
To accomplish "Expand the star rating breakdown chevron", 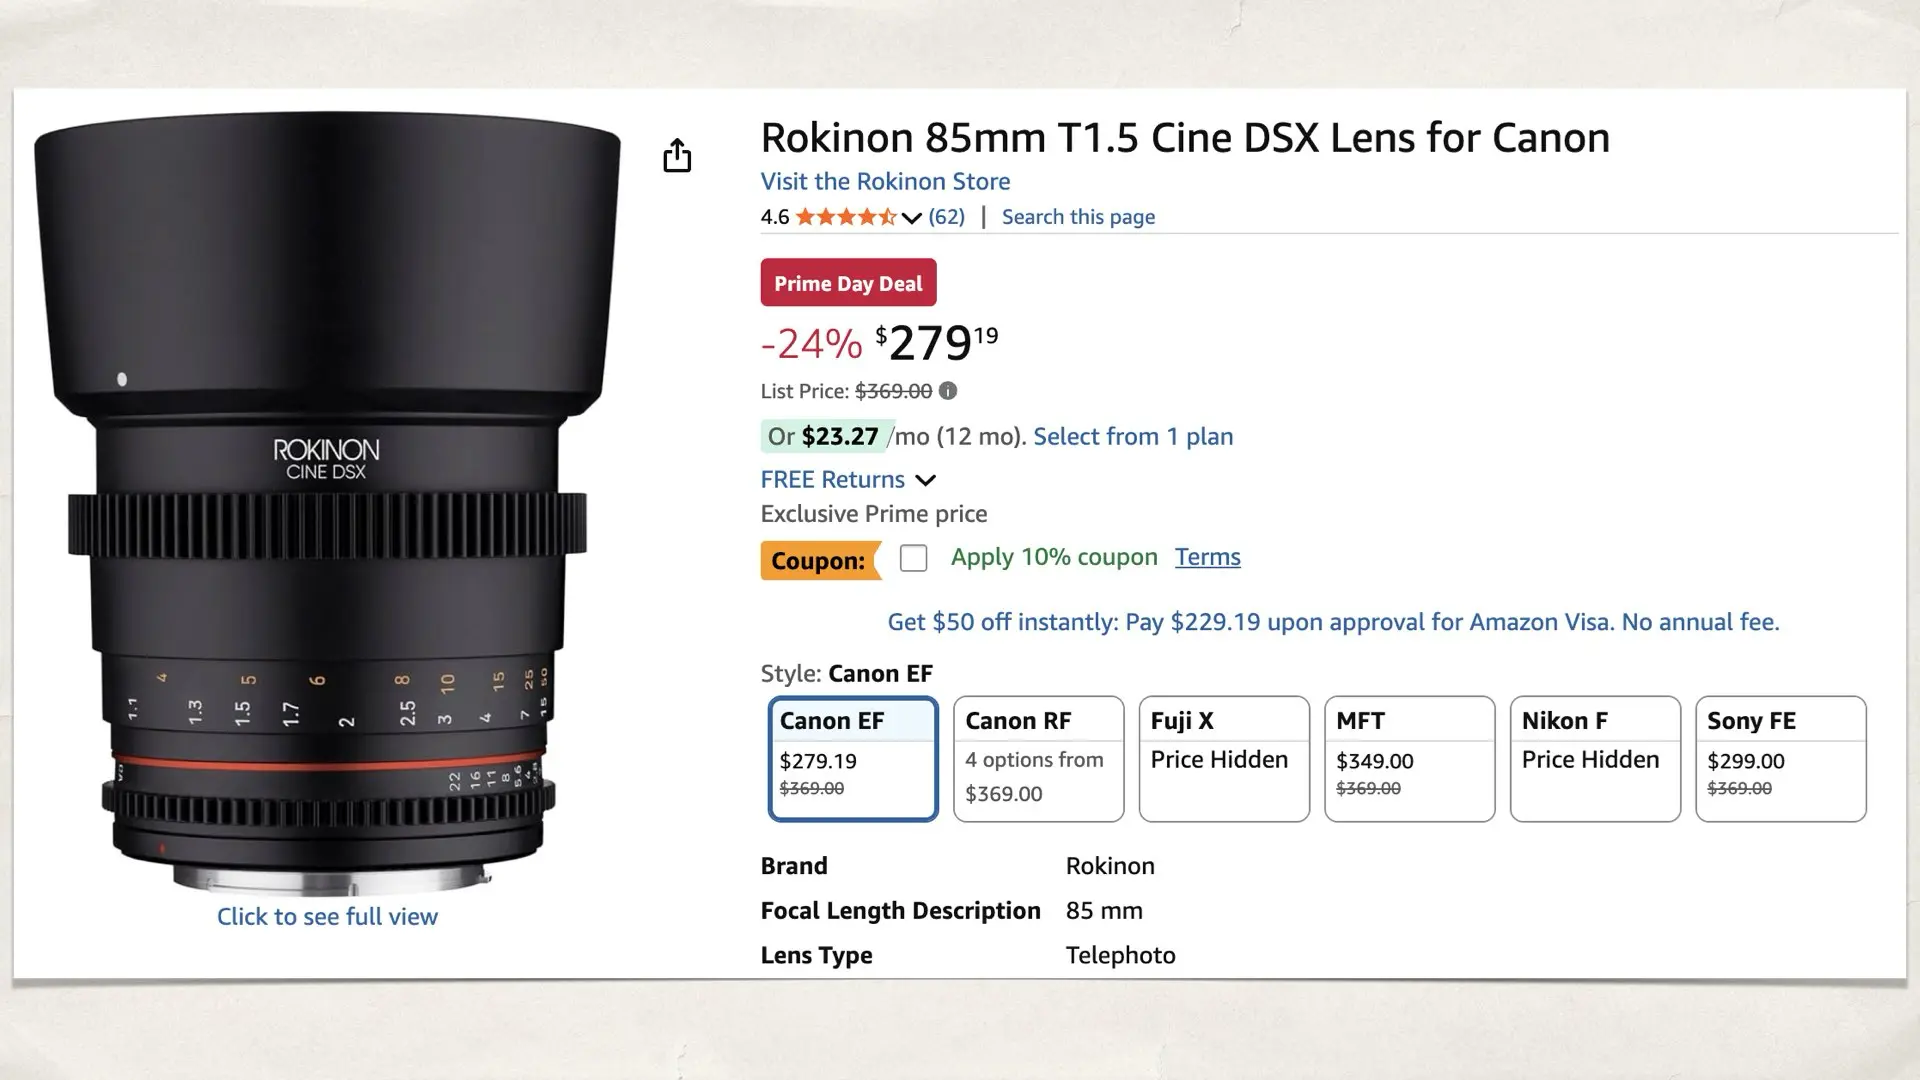I will 911,218.
